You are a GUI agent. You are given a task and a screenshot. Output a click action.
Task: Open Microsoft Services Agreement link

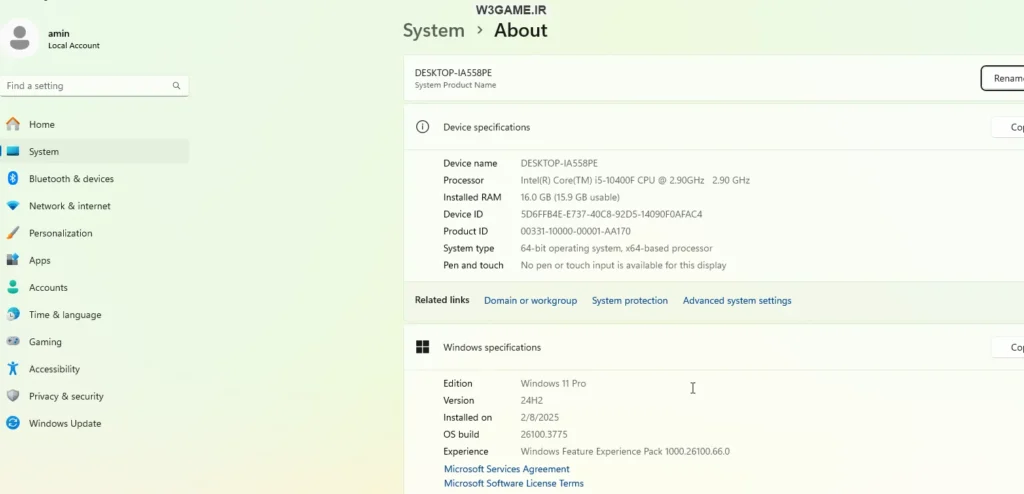(507, 469)
